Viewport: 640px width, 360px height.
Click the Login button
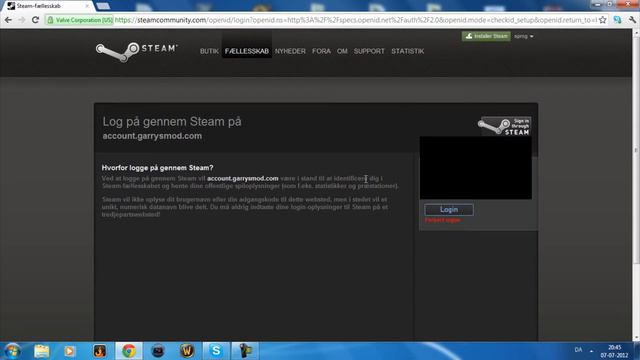point(449,209)
